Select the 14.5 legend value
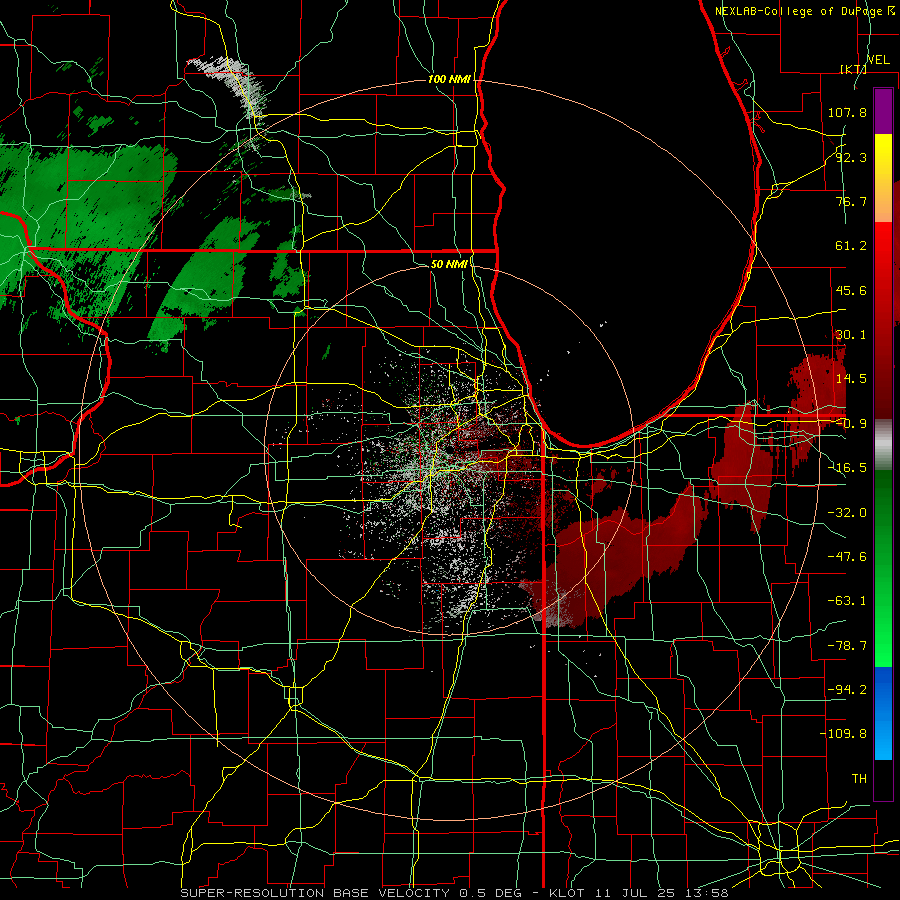The height and width of the screenshot is (900, 900). (851, 379)
